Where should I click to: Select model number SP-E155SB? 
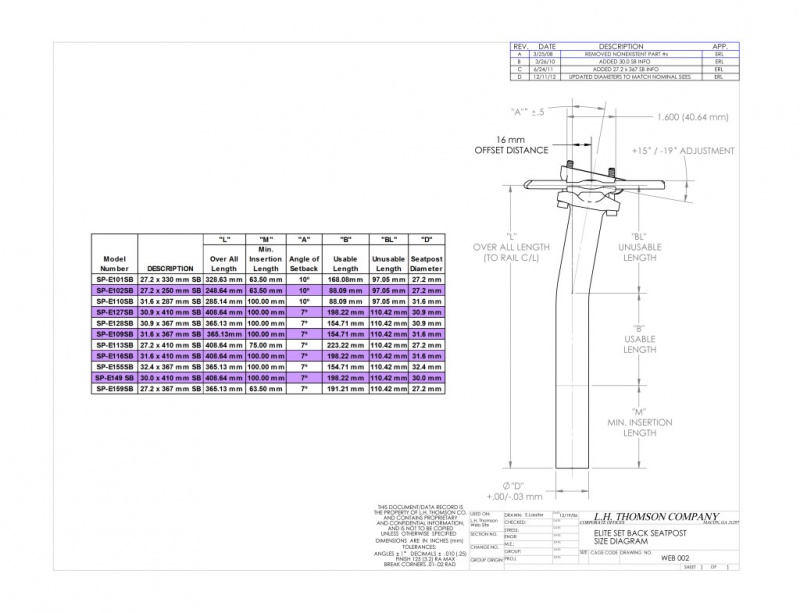point(115,367)
